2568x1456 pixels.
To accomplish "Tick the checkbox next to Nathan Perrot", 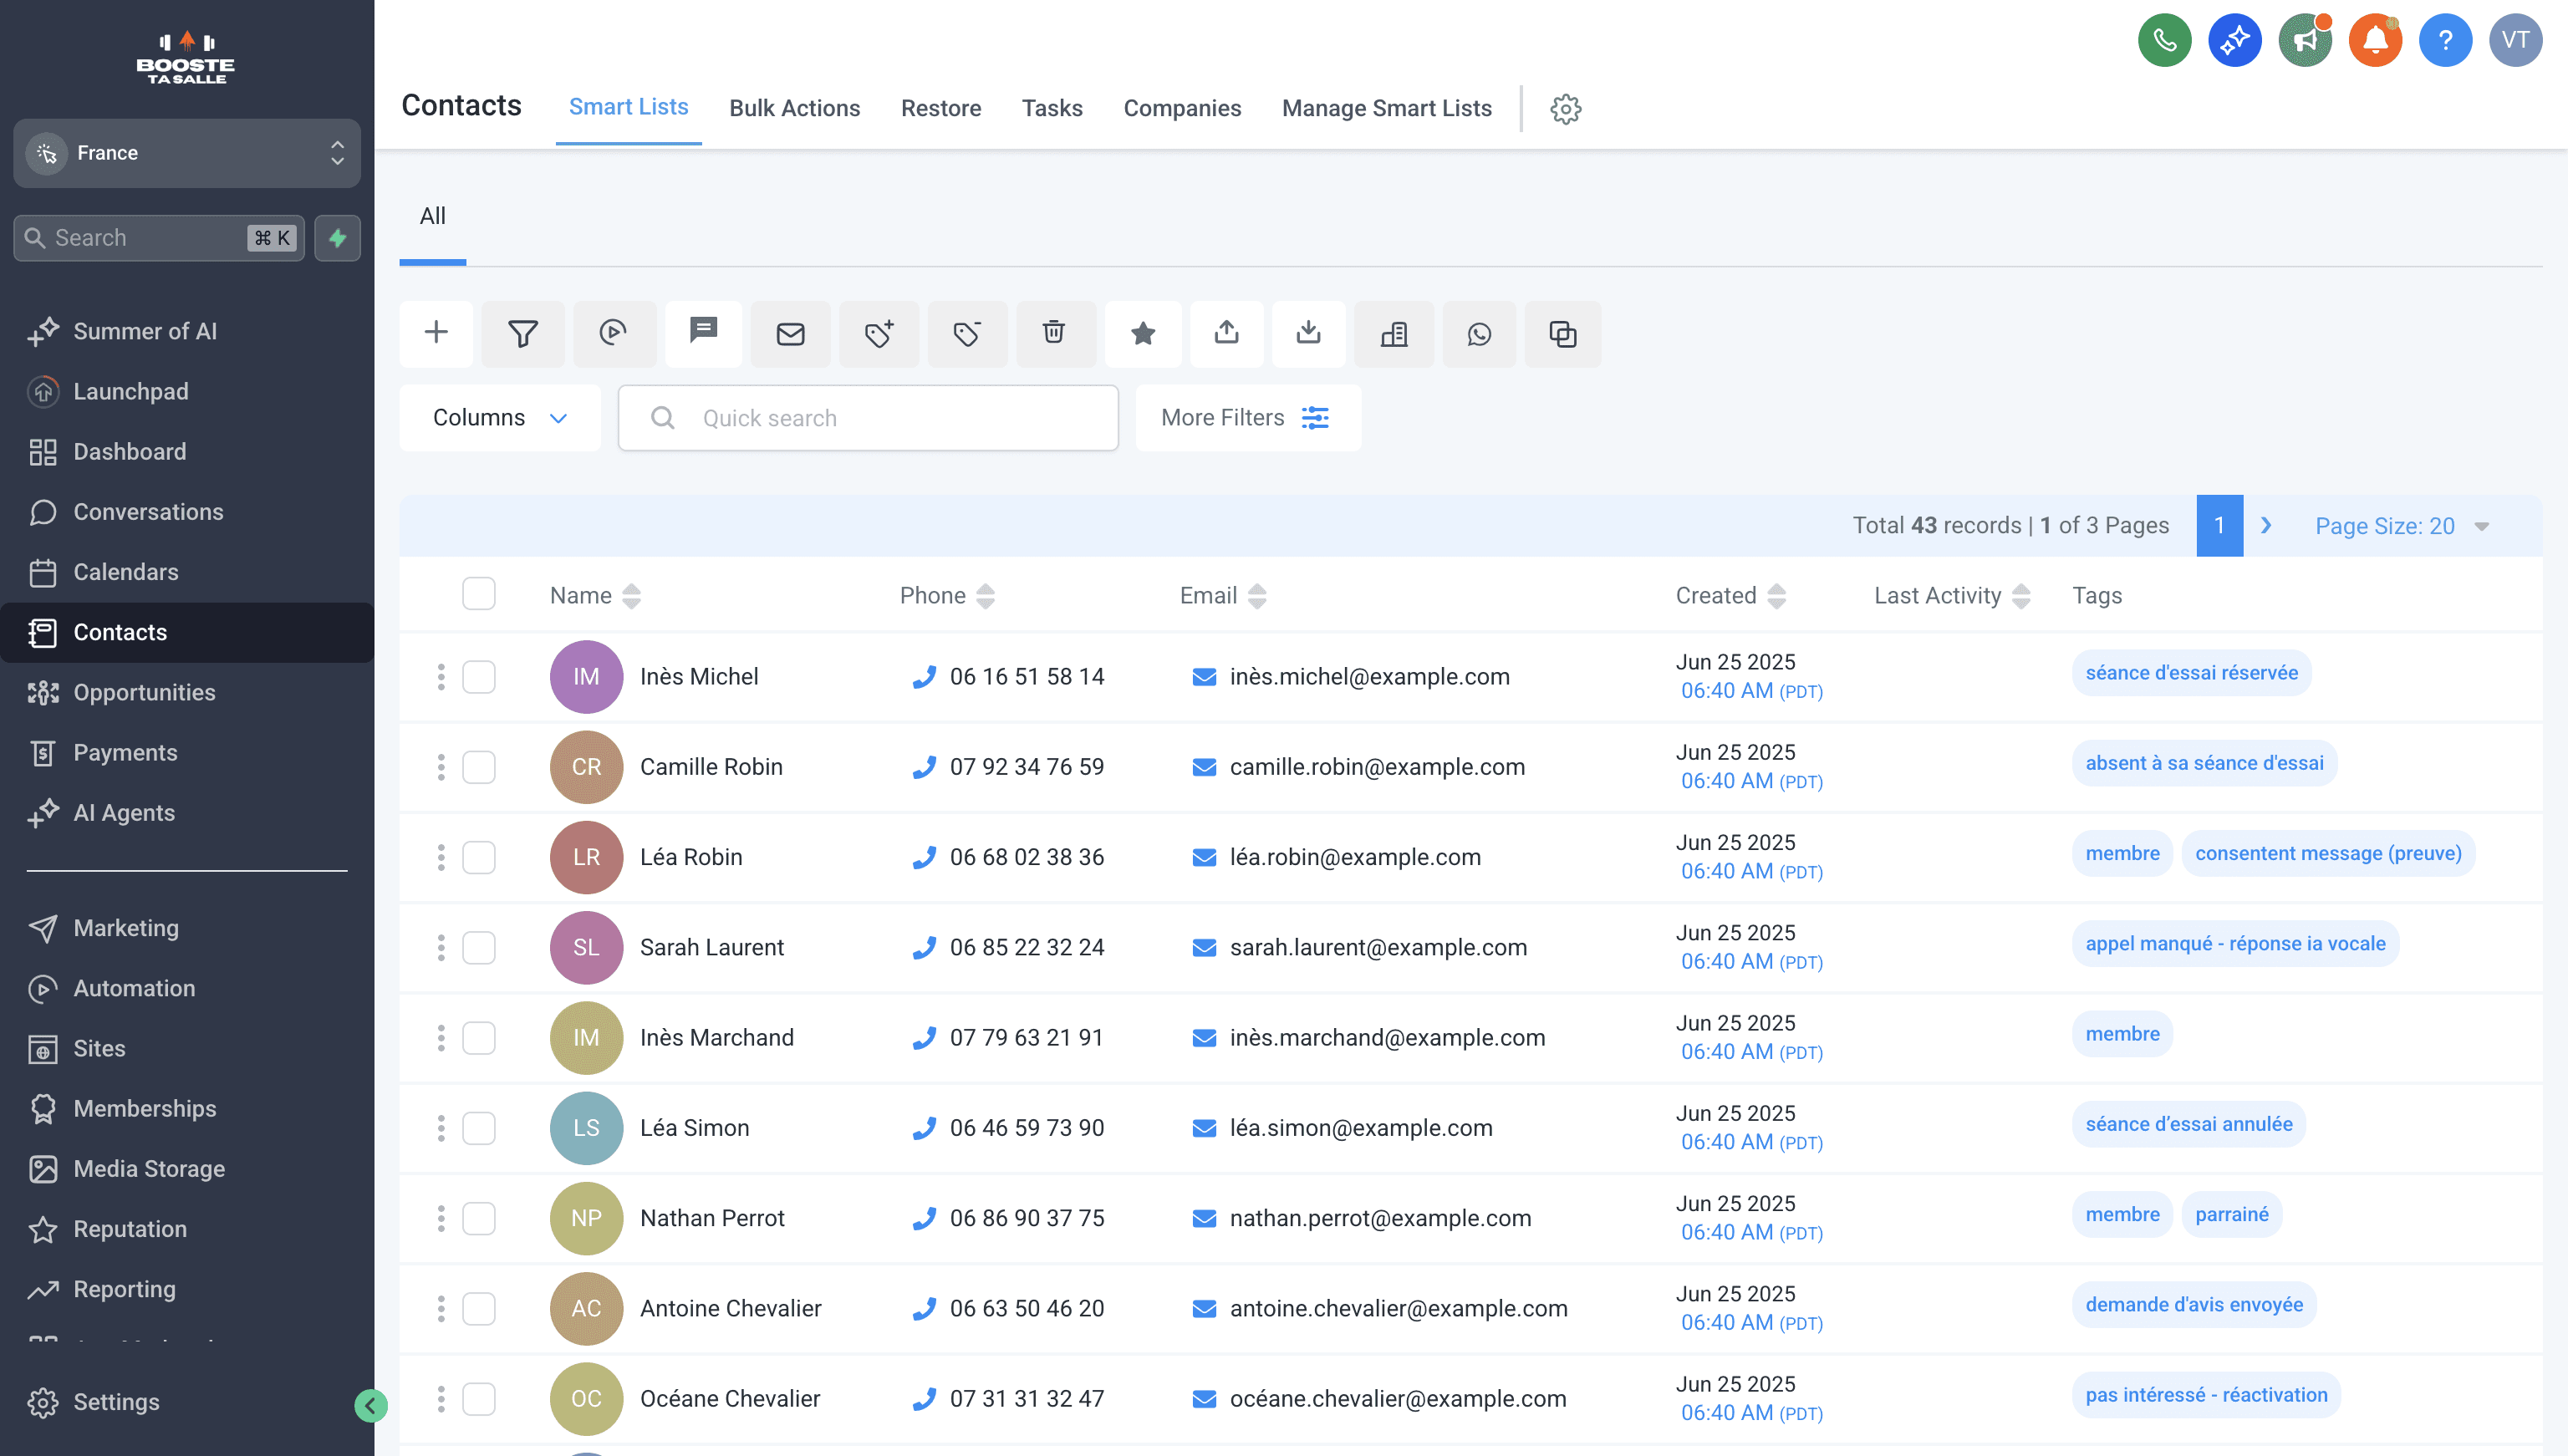I will click(x=479, y=1218).
